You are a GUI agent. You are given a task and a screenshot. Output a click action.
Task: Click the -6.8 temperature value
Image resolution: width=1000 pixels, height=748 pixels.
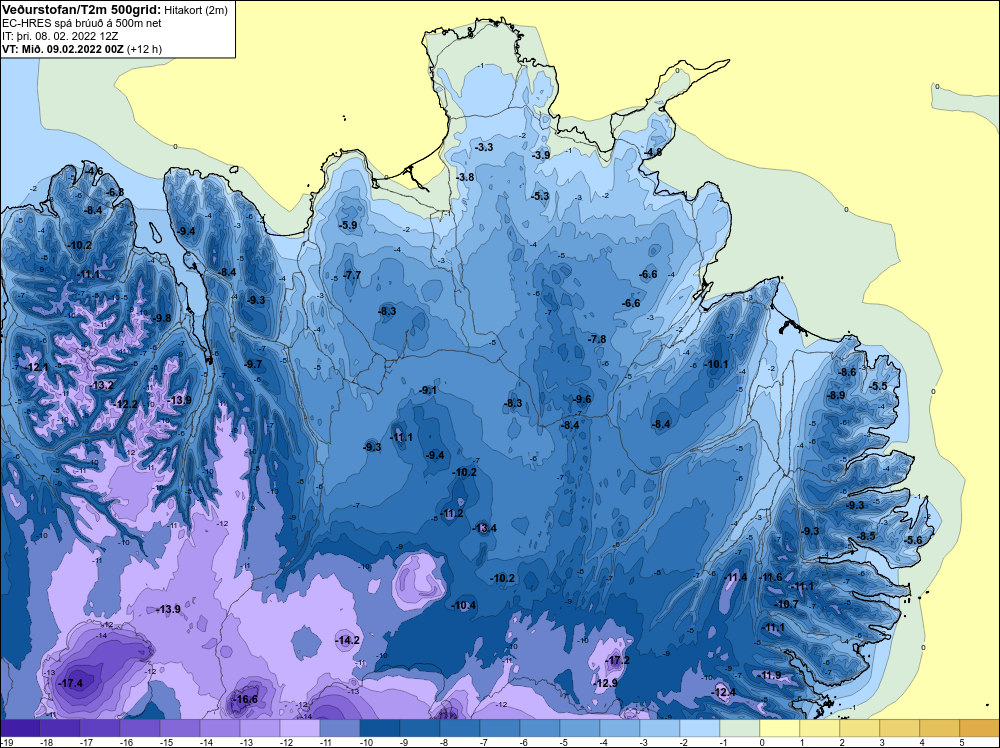tap(115, 192)
